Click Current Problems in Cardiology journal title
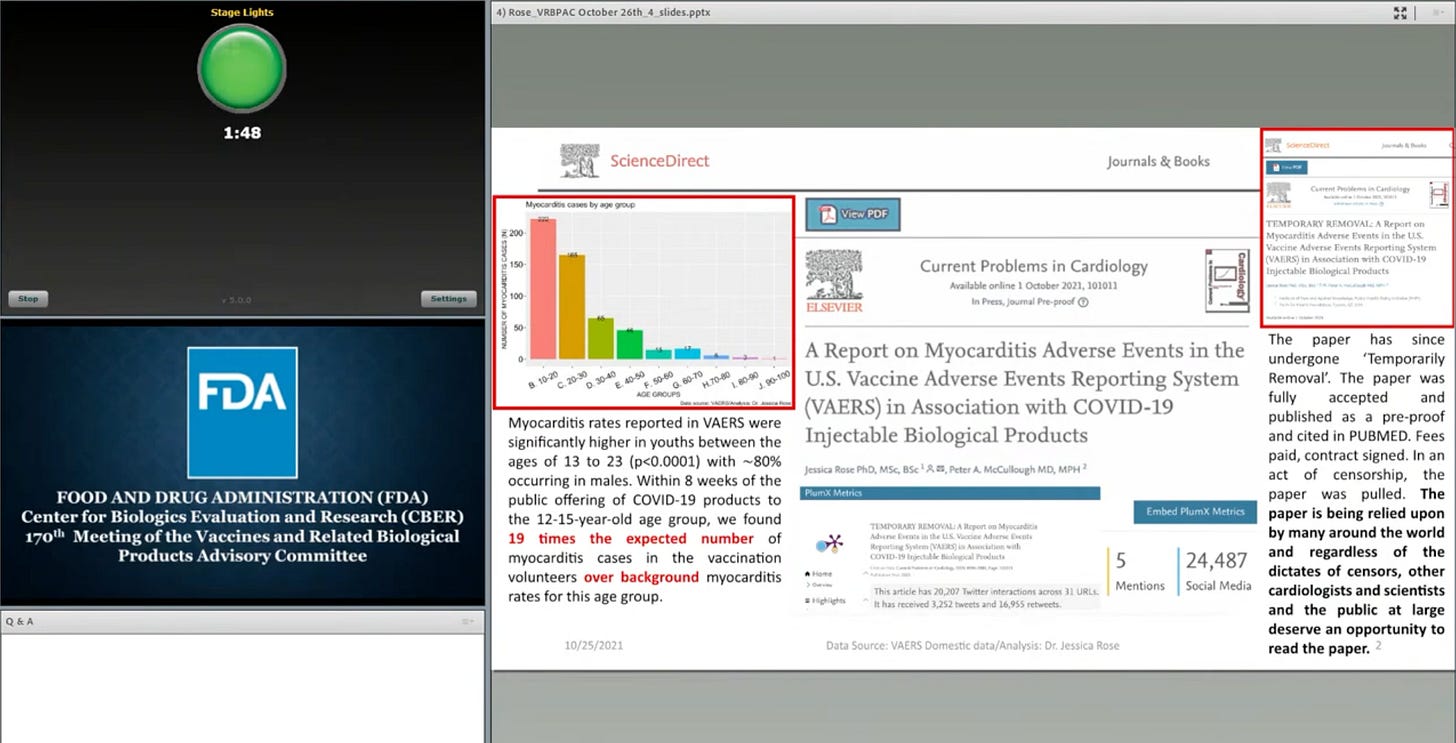 tap(1033, 267)
